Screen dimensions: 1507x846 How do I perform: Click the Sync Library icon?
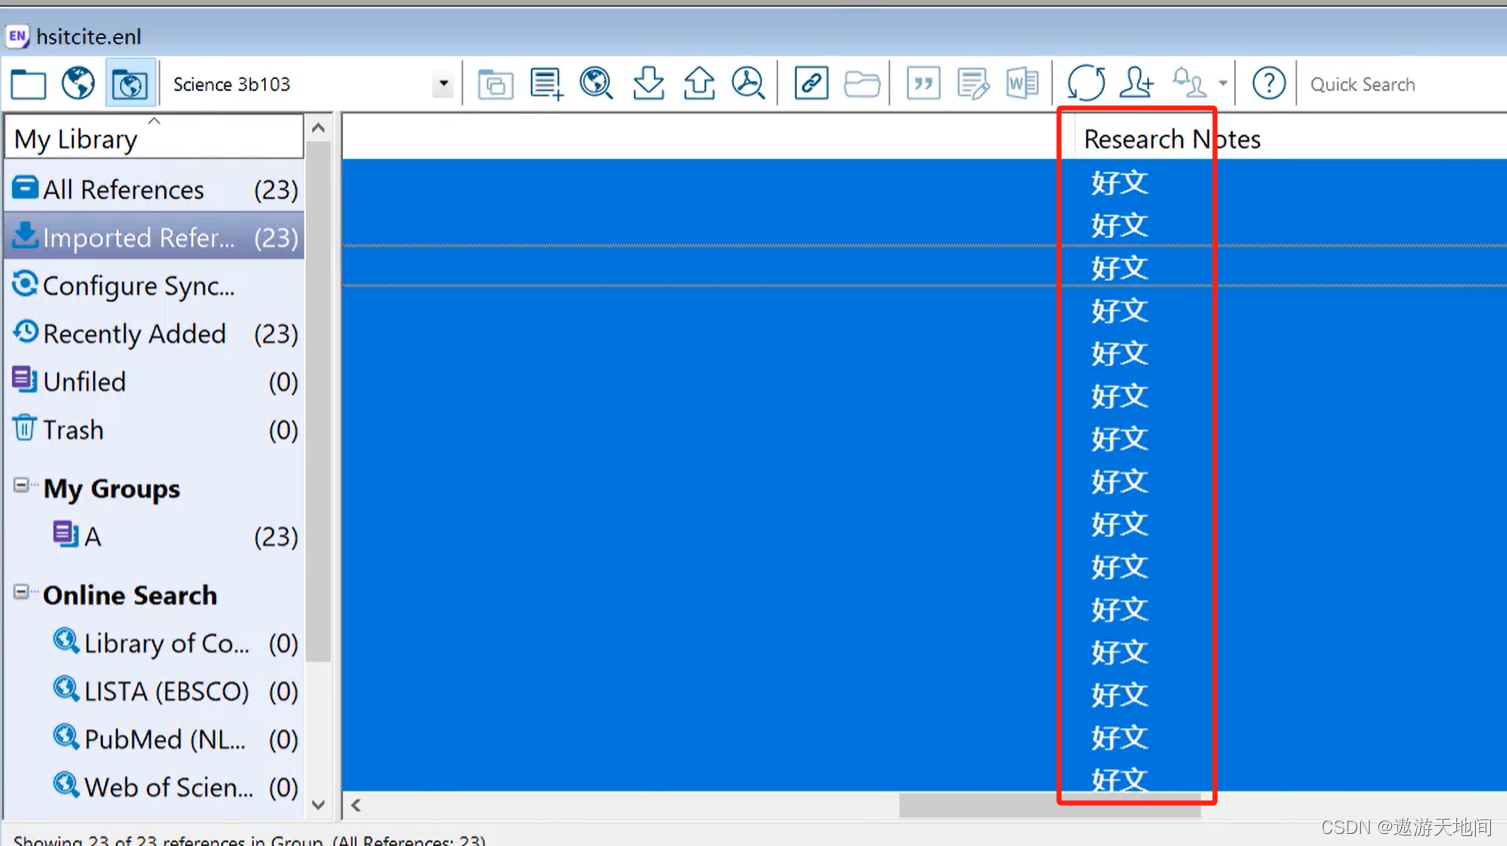(x=1086, y=84)
